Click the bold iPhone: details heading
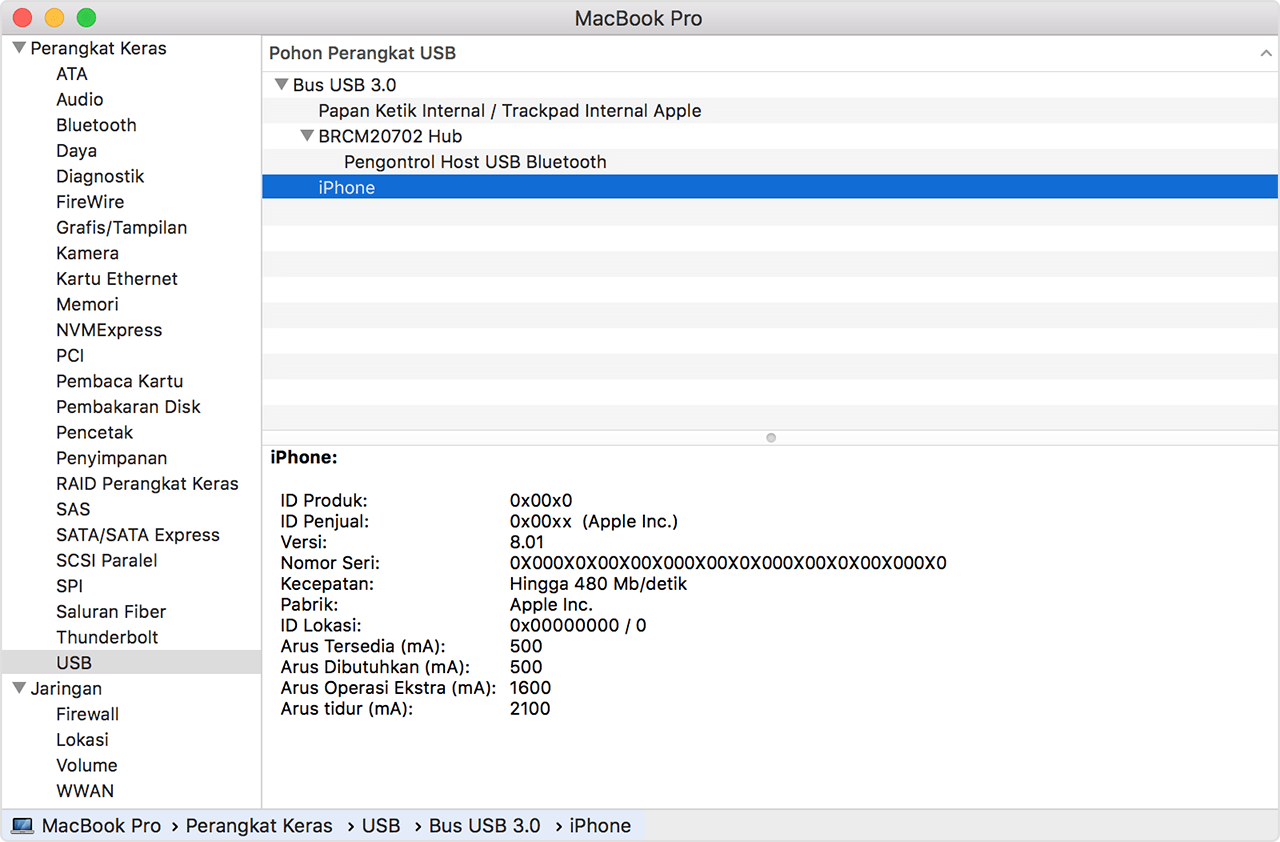 (x=304, y=457)
